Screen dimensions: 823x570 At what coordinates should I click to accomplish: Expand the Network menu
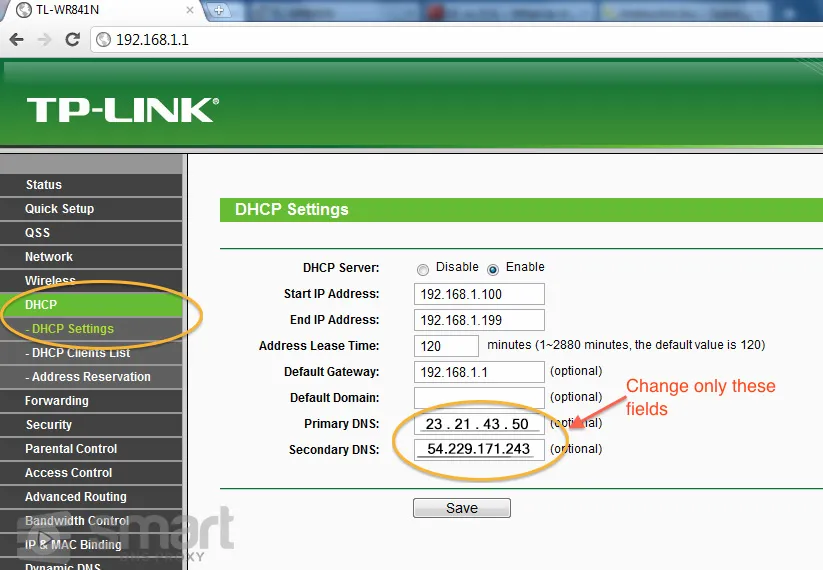(x=49, y=257)
